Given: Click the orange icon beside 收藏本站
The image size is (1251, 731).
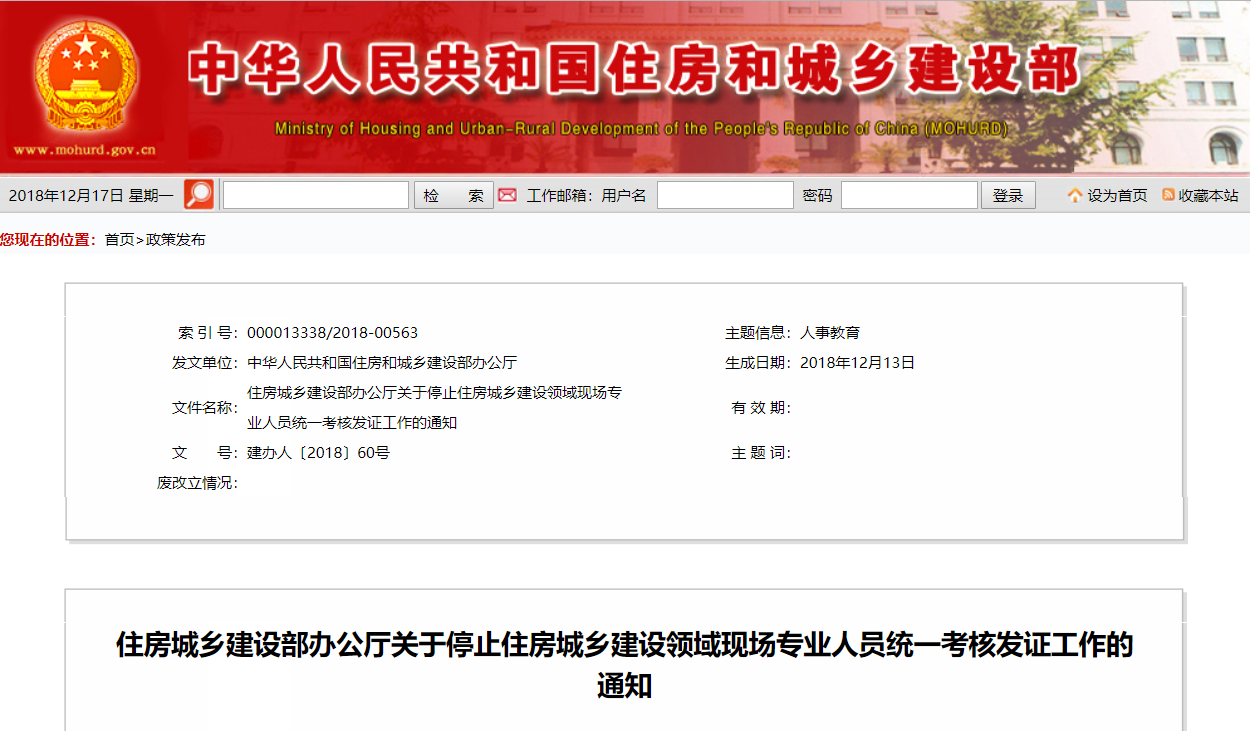Looking at the screenshot, I should [x=1167, y=195].
